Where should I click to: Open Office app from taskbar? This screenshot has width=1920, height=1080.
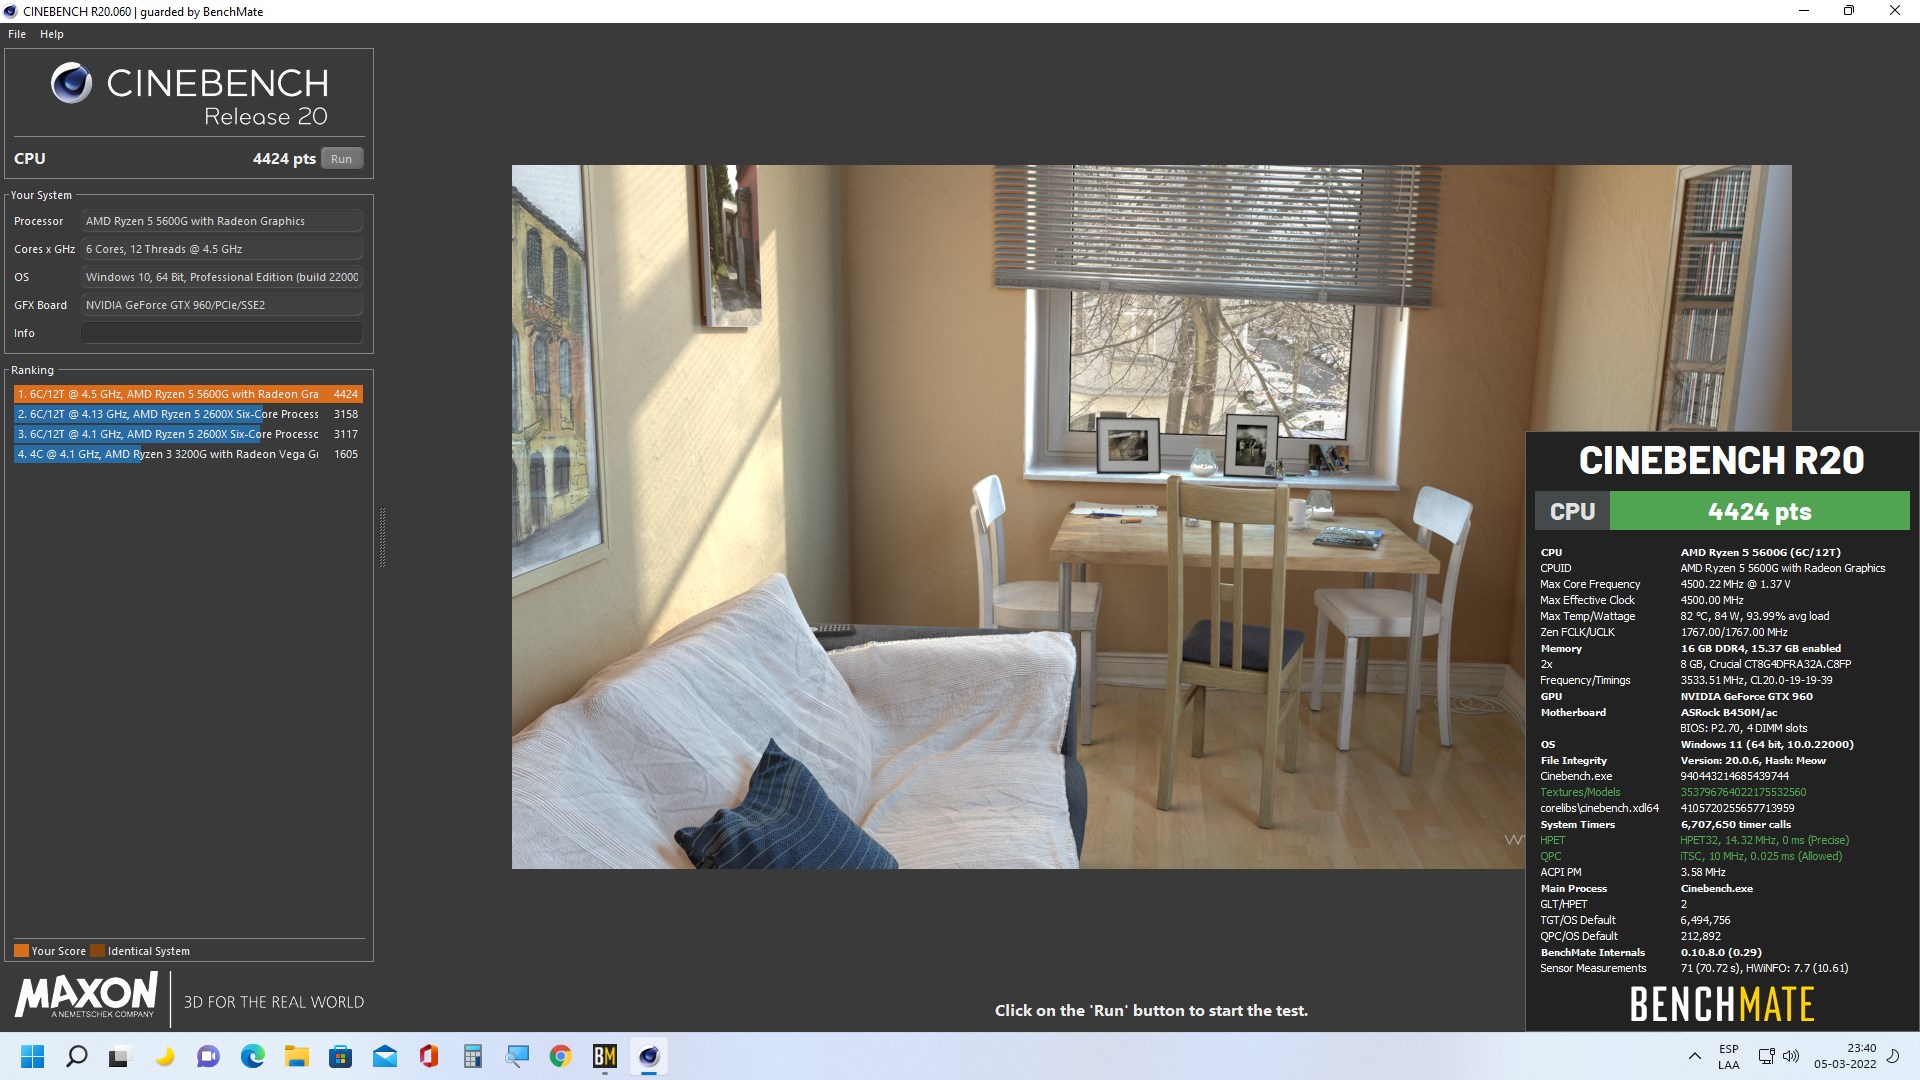point(429,1056)
